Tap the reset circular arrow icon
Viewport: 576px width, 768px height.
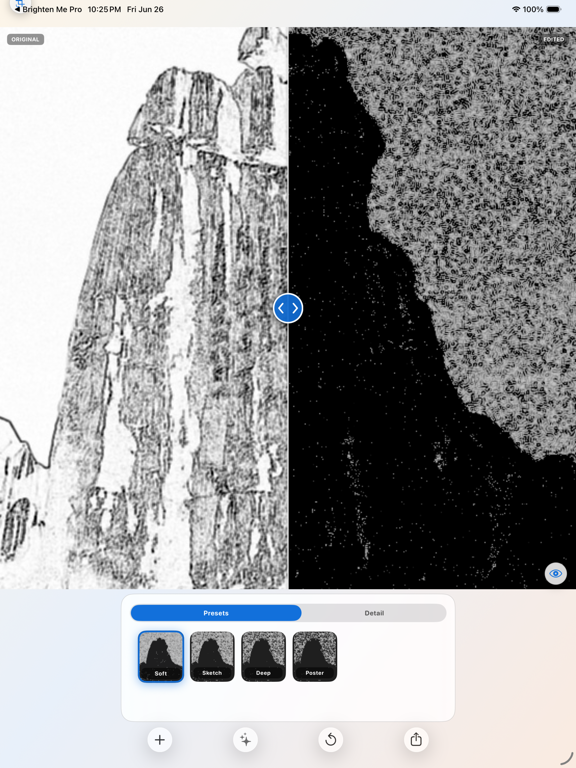click(x=331, y=740)
